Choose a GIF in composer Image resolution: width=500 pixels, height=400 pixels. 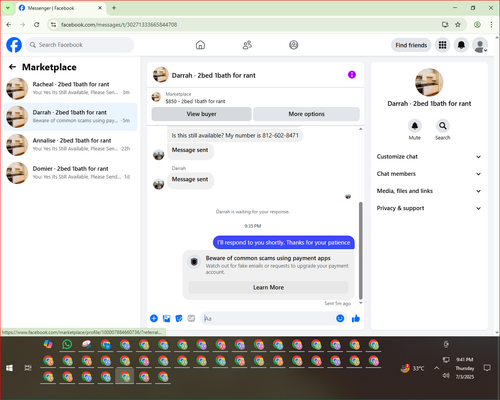tap(191, 318)
